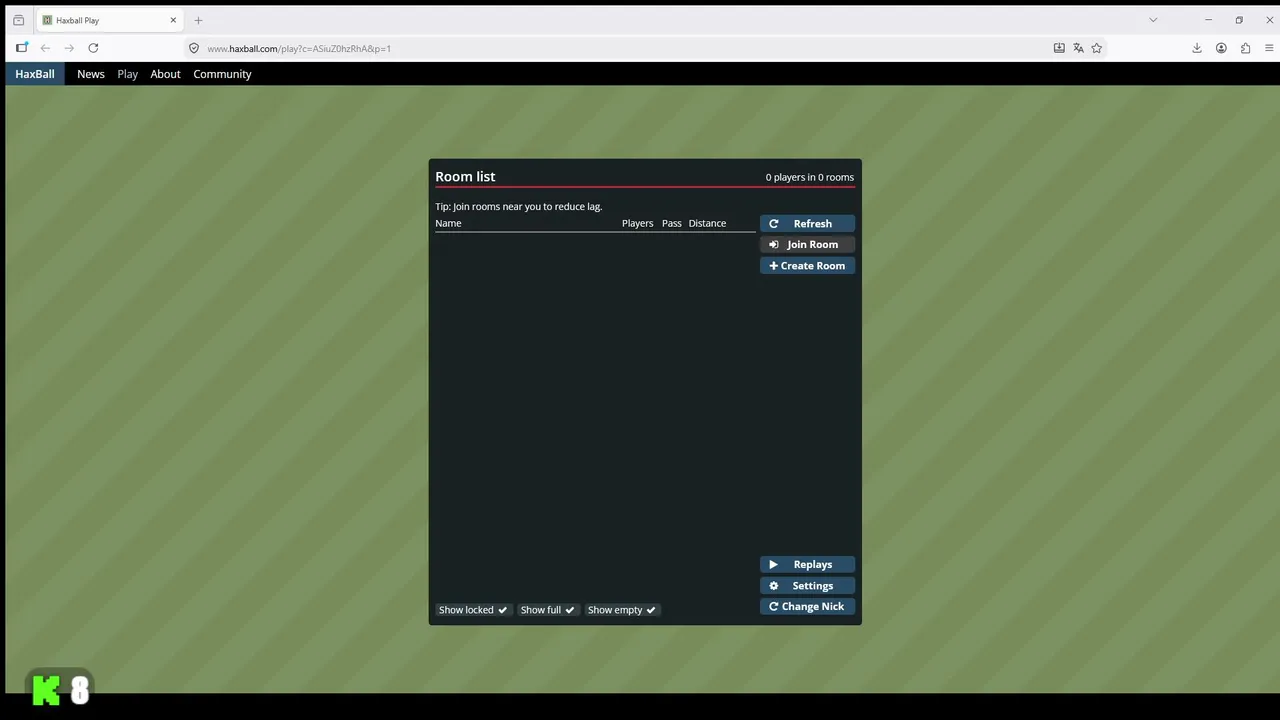Click the browser back arrow
Screen dimensions: 1280x720
pos(45,48)
